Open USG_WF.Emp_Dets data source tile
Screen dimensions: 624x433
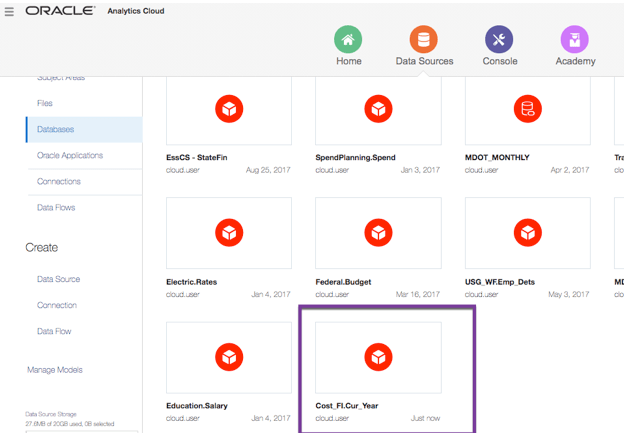[527, 233]
